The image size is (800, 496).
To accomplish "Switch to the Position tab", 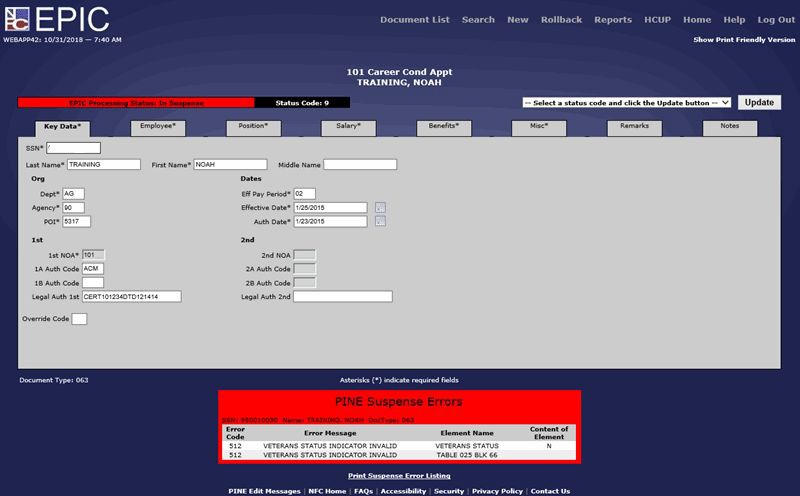I will click(253, 128).
